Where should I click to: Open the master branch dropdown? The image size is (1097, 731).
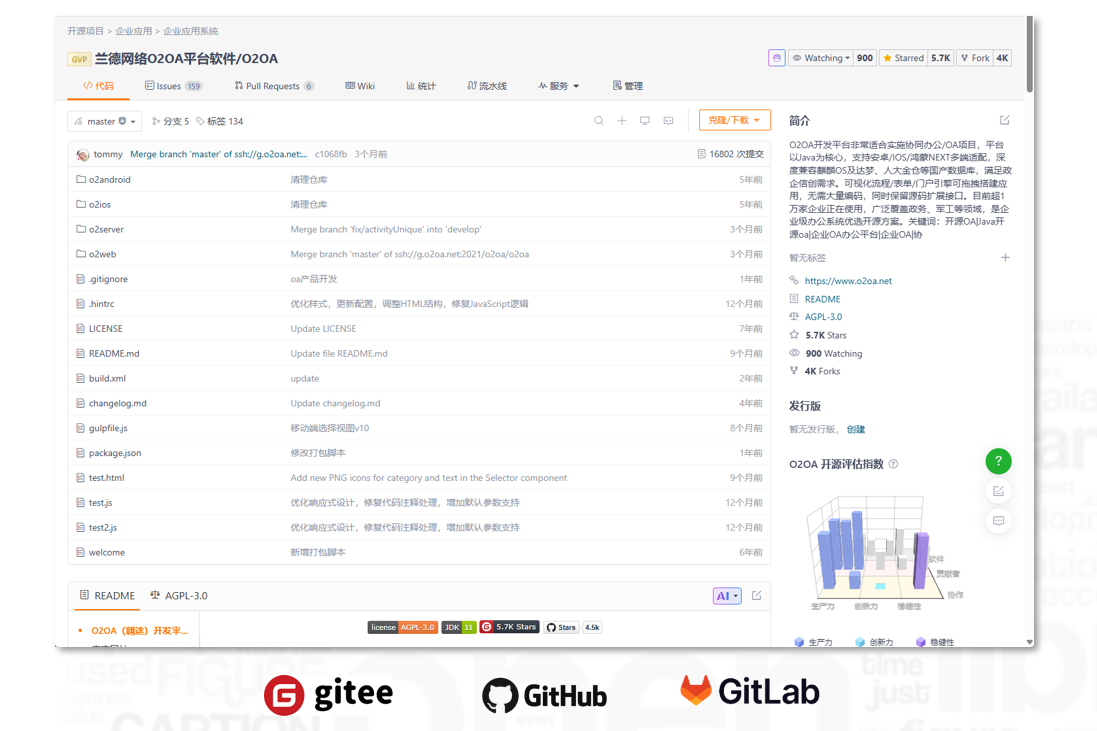pos(105,121)
